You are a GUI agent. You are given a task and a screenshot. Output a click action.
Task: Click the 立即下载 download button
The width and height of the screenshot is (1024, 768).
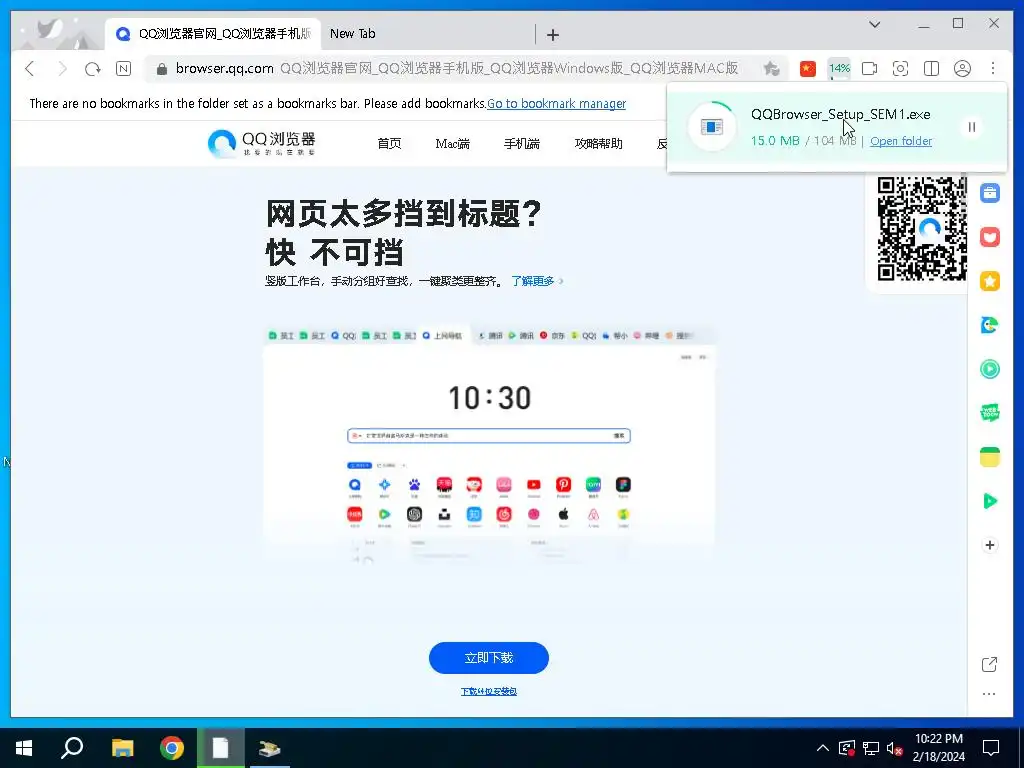click(x=488, y=658)
